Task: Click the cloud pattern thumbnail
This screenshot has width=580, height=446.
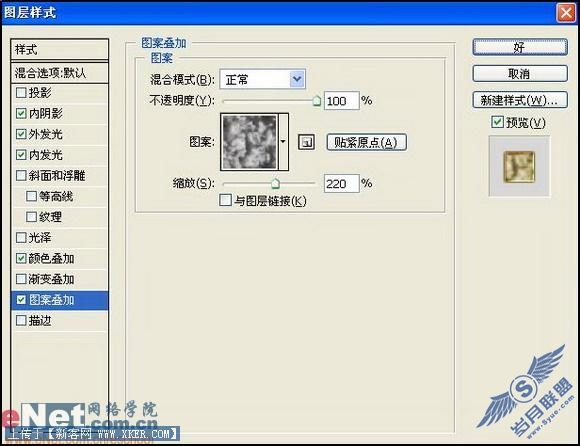Action: (x=249, y=142)
